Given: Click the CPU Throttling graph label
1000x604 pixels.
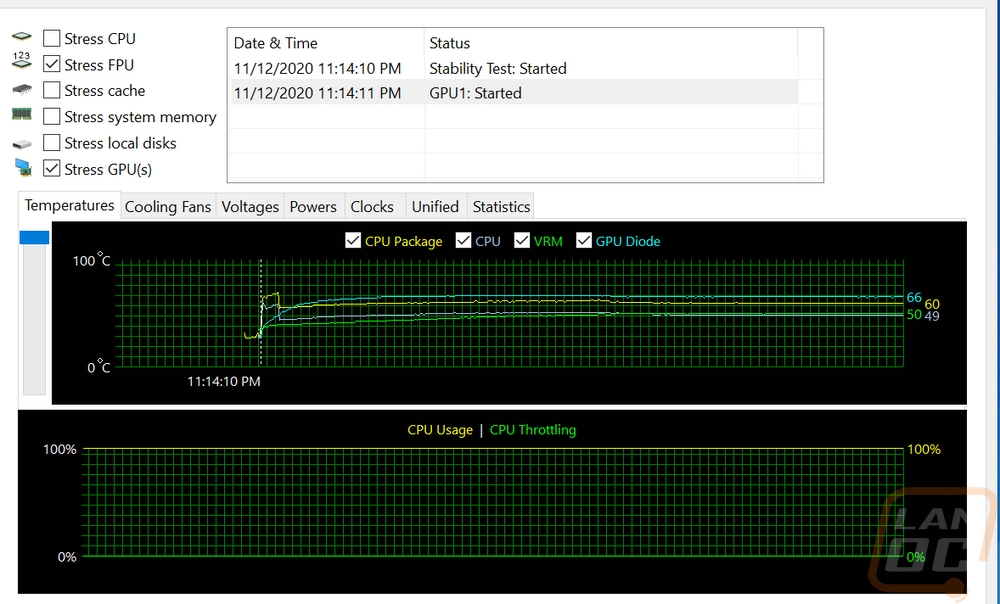Looking at the screenshot, I should (533, 430).
